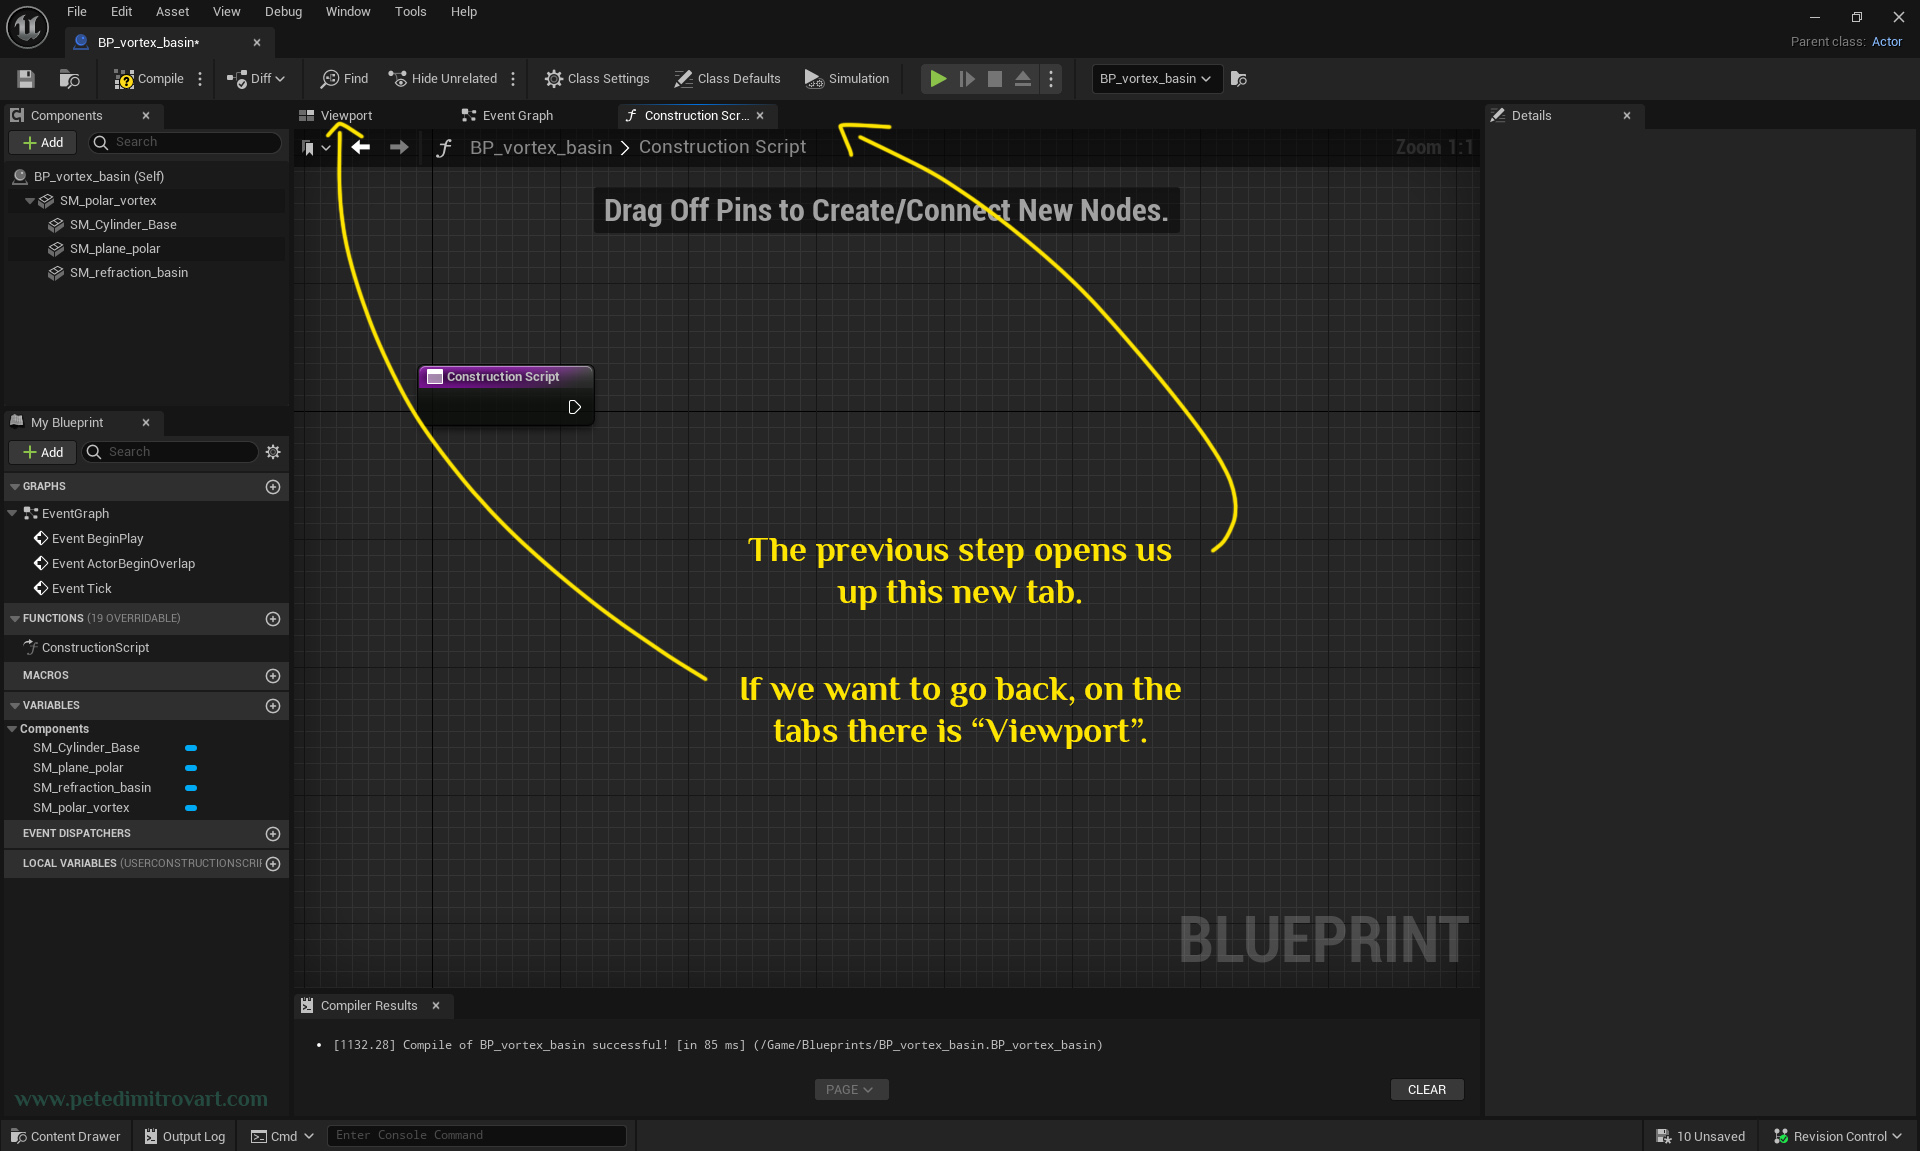This screenshot has width=1920, height=1151.
Task: Click the Play button to simulate
Action: click(x=938, y=78)
